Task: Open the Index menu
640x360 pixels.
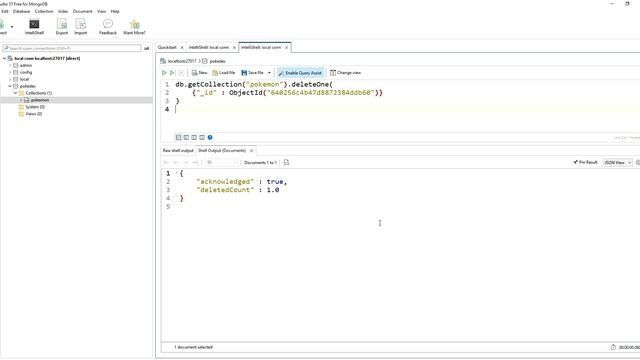Action: [x=63, y=11]
